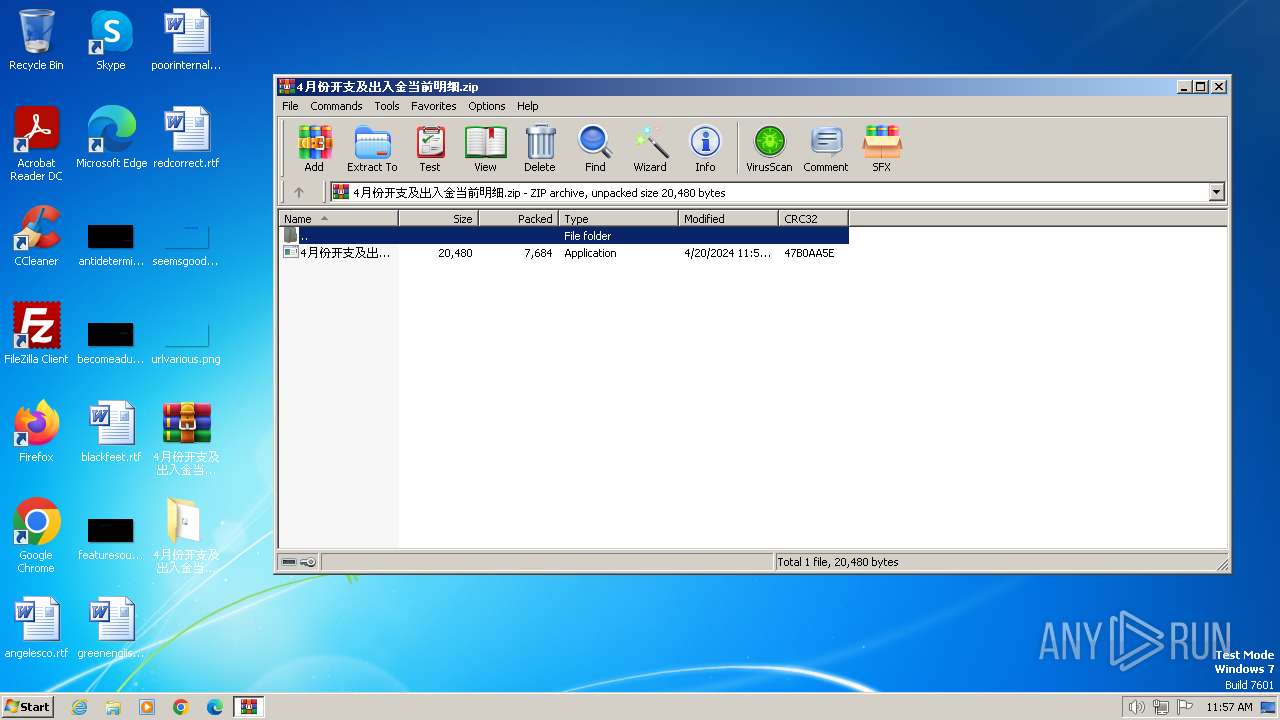The image size is (1280, 720).
Task: Select angelesco.rtf desktop file
Action: (36, 628)
